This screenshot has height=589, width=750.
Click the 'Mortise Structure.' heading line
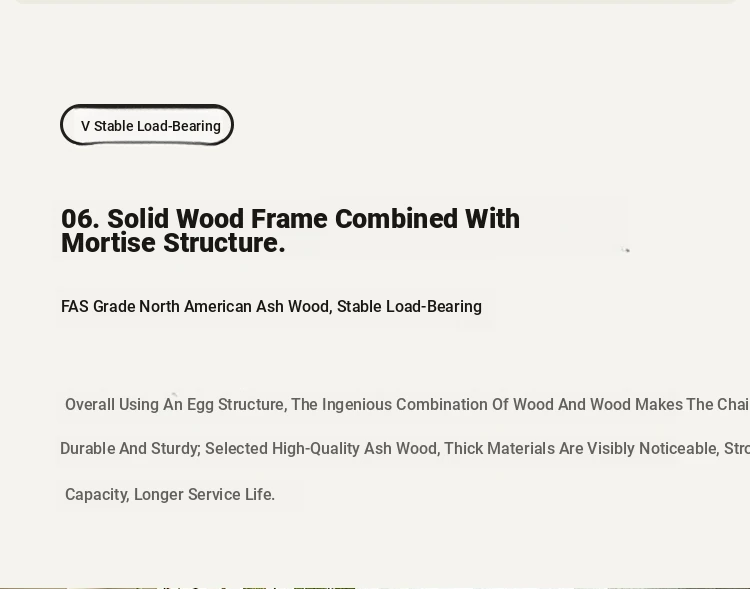[x=173, y=243]
